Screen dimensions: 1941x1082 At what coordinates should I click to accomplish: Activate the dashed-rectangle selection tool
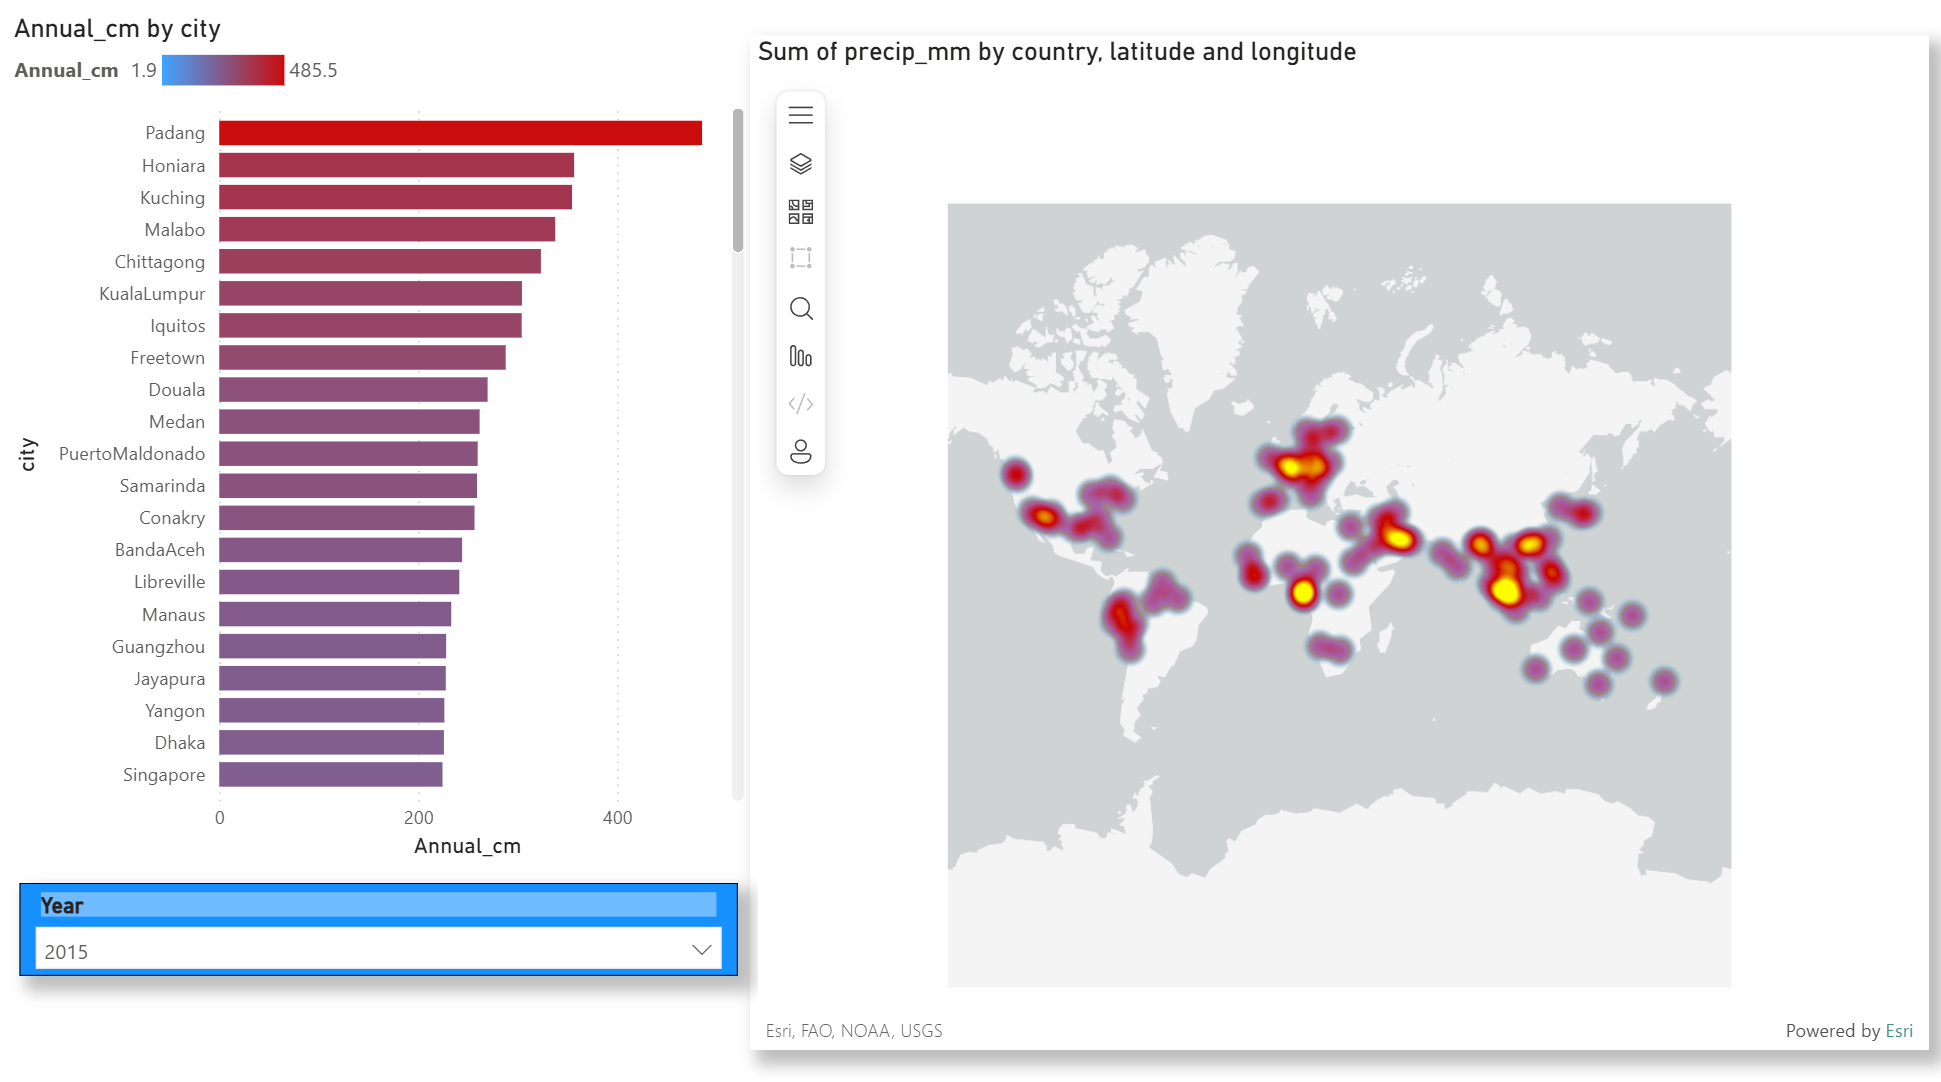click(800, 258)
